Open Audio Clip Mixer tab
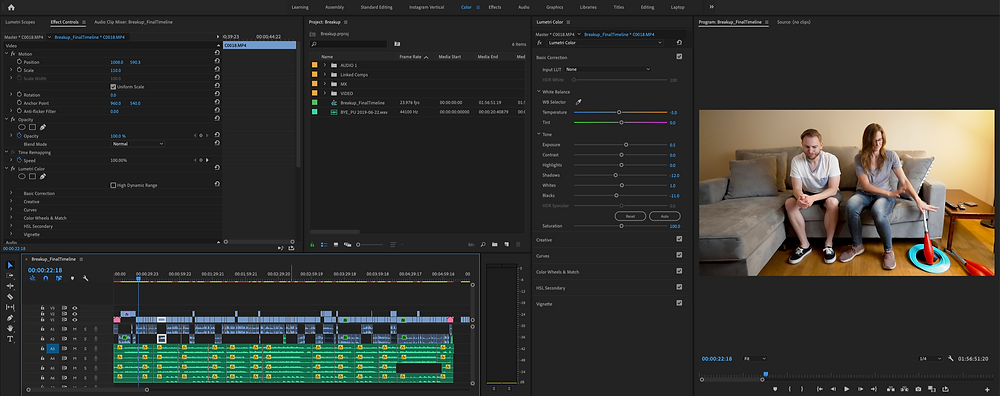Screen dimensions: 1000x396 tap(133, 22)
